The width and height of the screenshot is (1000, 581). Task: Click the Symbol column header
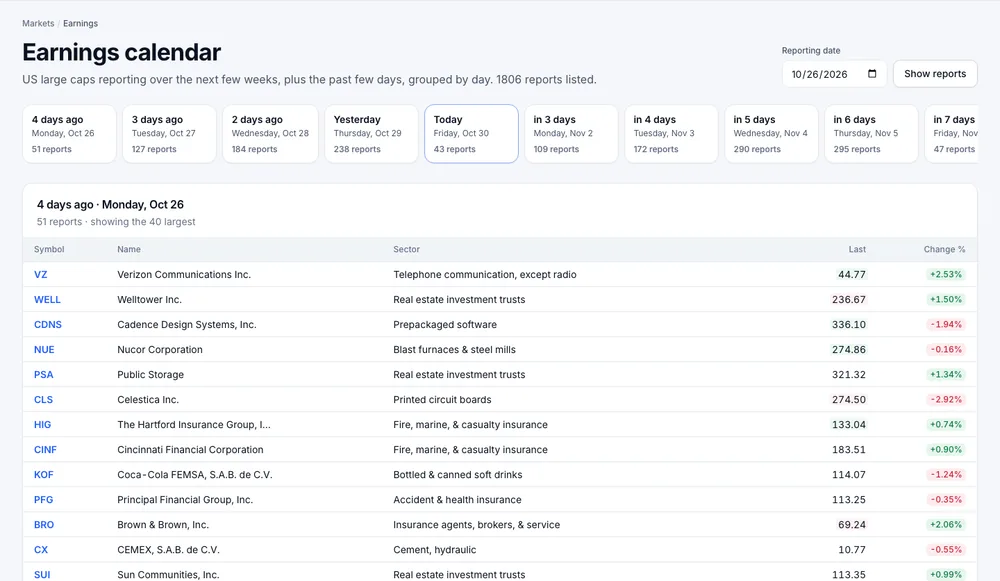tap(49, 249)
